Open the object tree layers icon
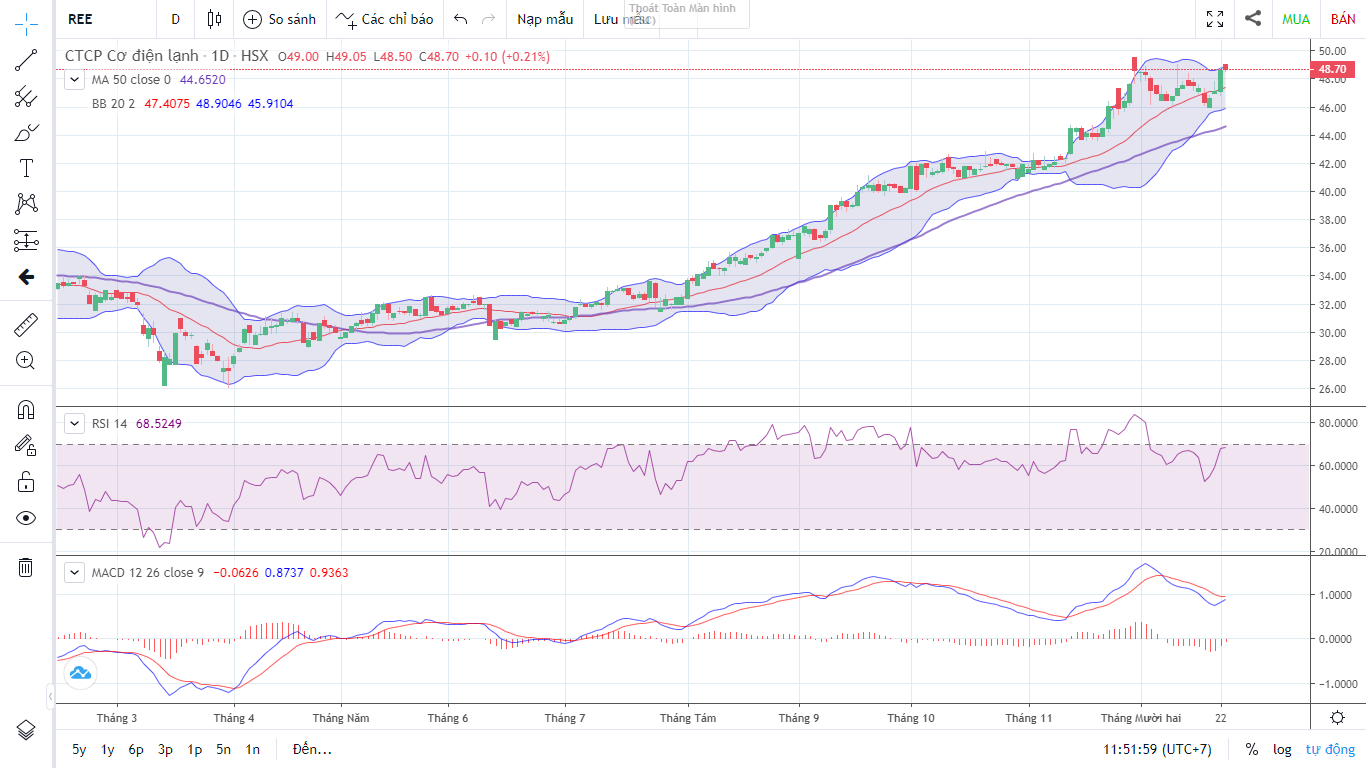Screen dimensions: 1366x768 point(26,728)
